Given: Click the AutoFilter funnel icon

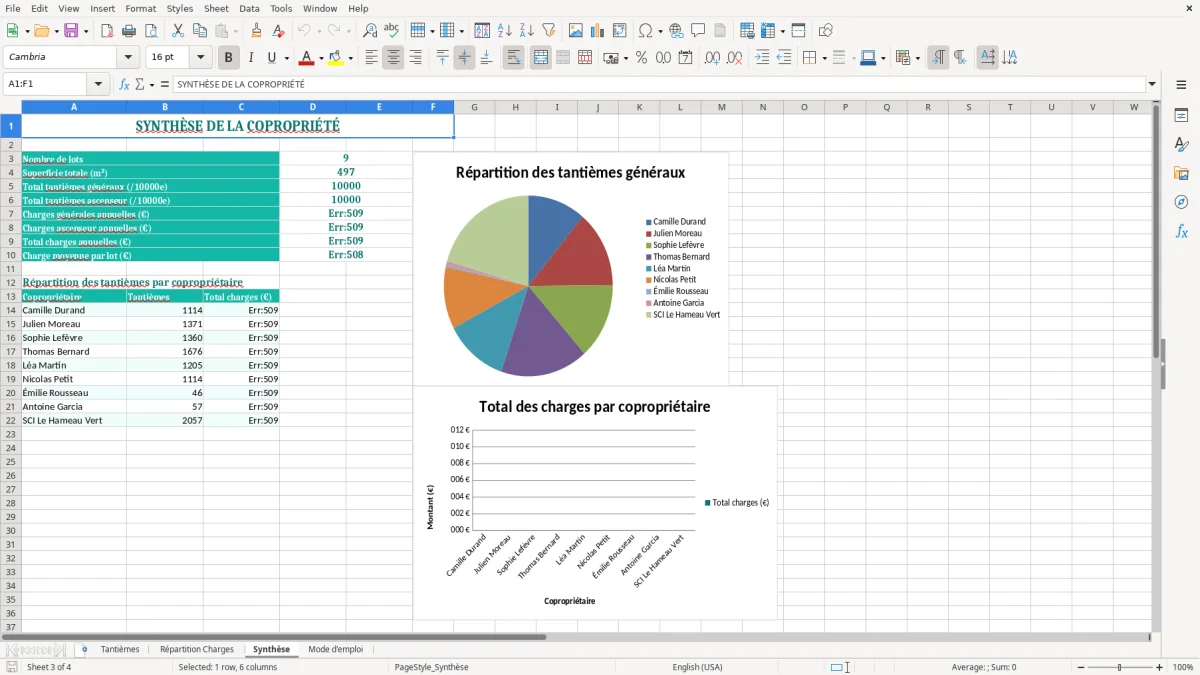Looking at the screenshot, I should [x=548, y=31].
